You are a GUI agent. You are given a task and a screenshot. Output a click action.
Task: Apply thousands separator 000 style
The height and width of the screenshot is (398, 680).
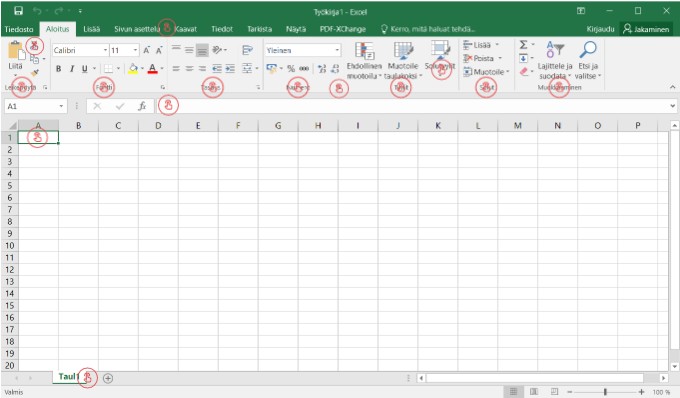[x=304, y=69]
